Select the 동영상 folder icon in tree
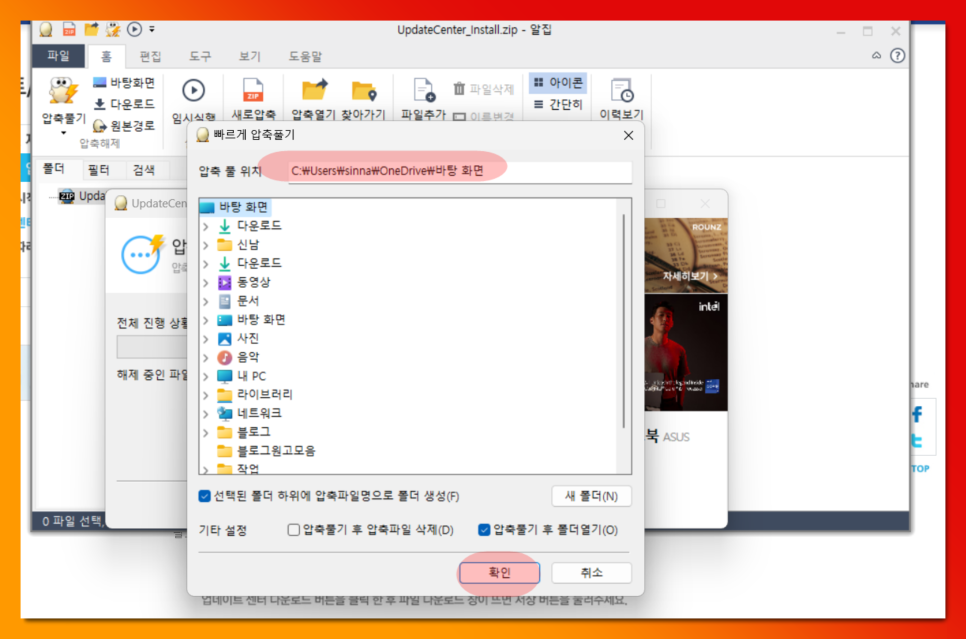966x639 pixels. coord(224,282)
